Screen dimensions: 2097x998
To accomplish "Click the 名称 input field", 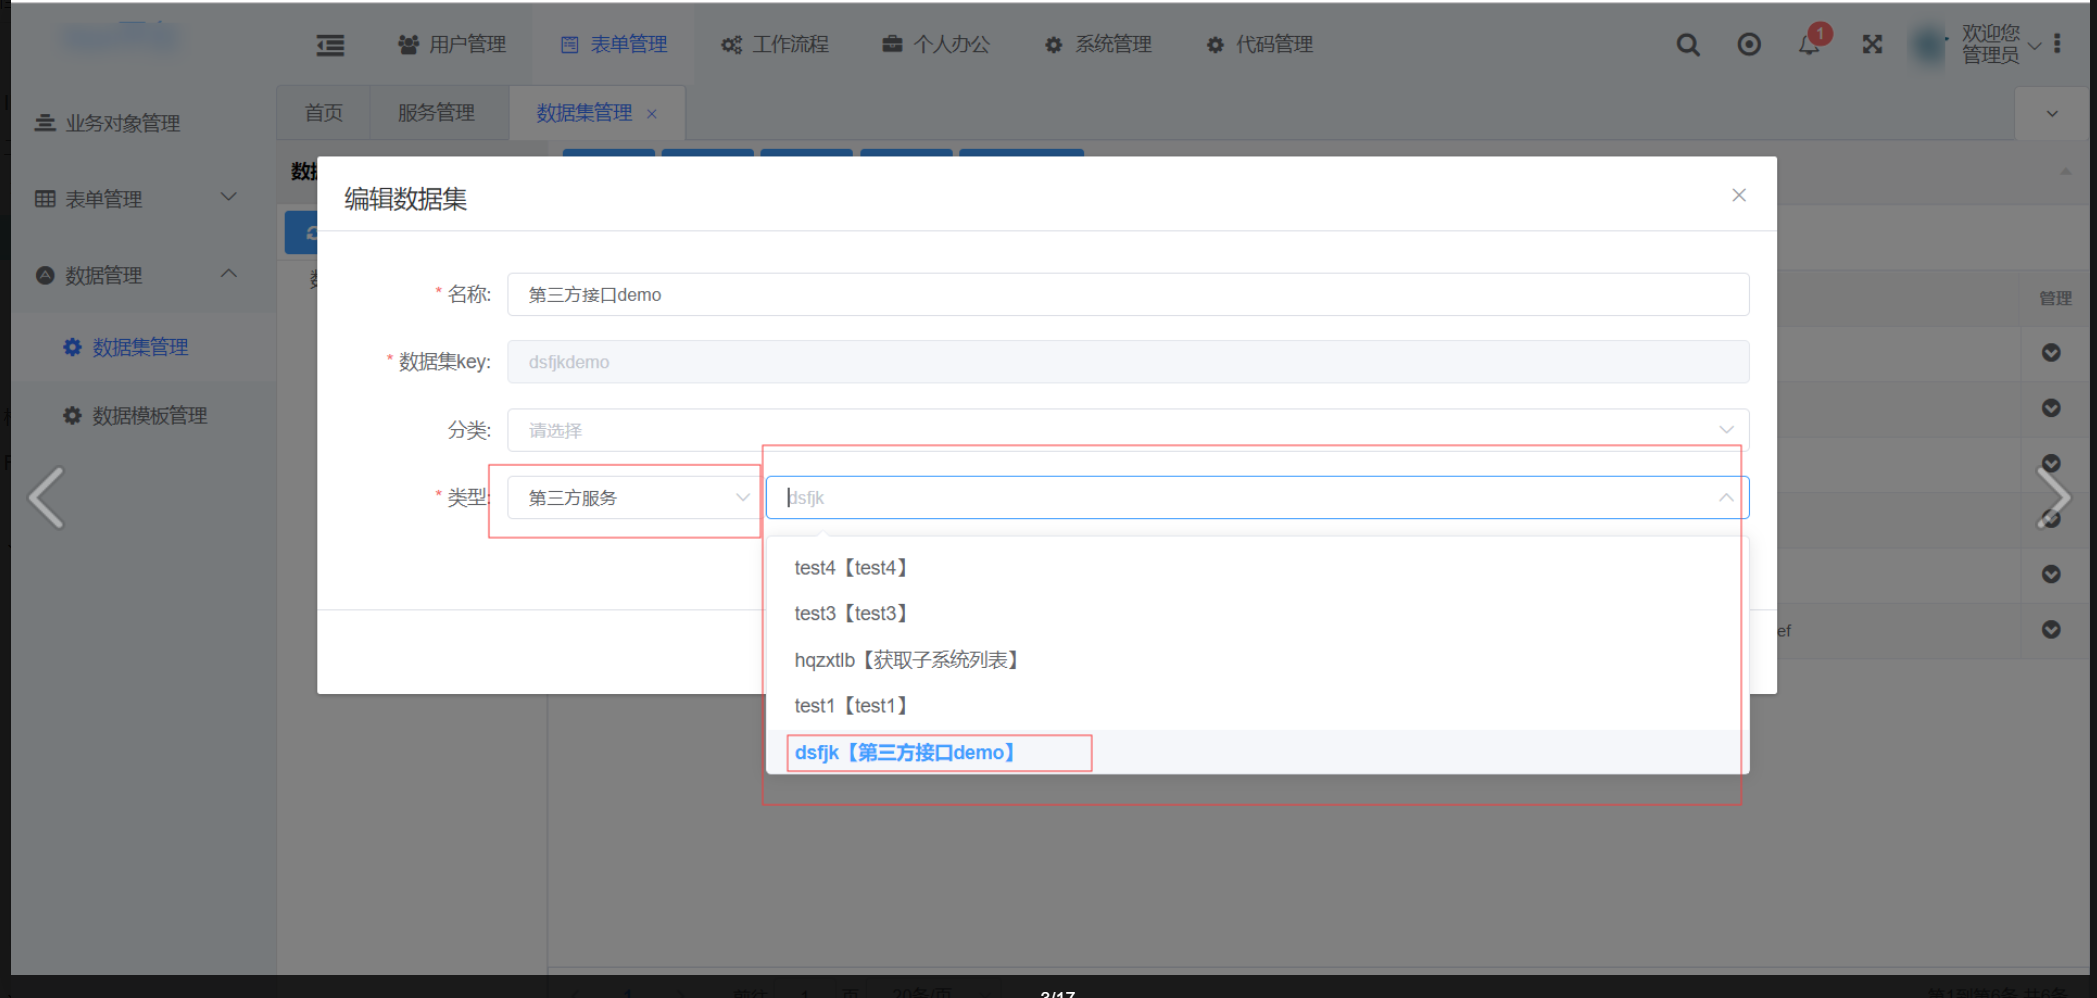I will (1127, 295).
